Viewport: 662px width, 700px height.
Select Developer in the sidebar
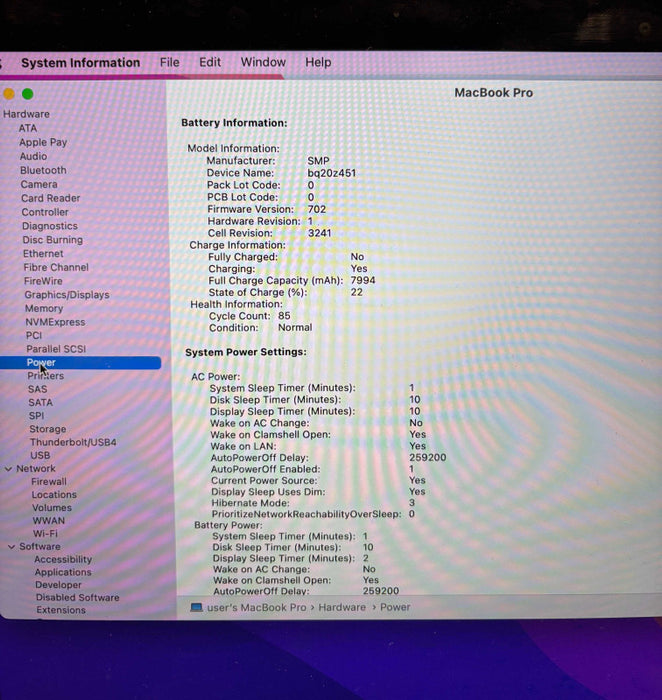(x=58, y=585)
